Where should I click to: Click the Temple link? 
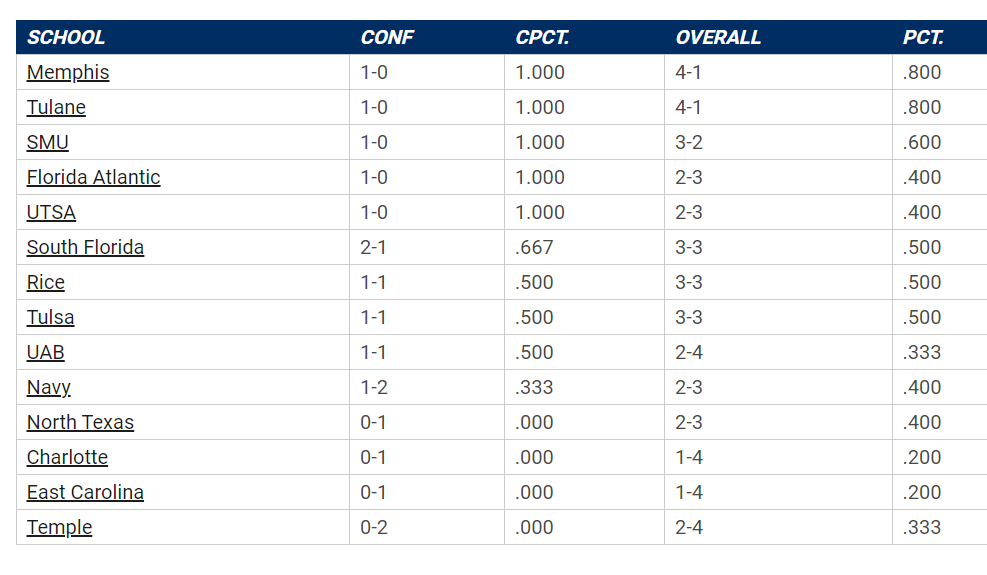click(59, 527)
